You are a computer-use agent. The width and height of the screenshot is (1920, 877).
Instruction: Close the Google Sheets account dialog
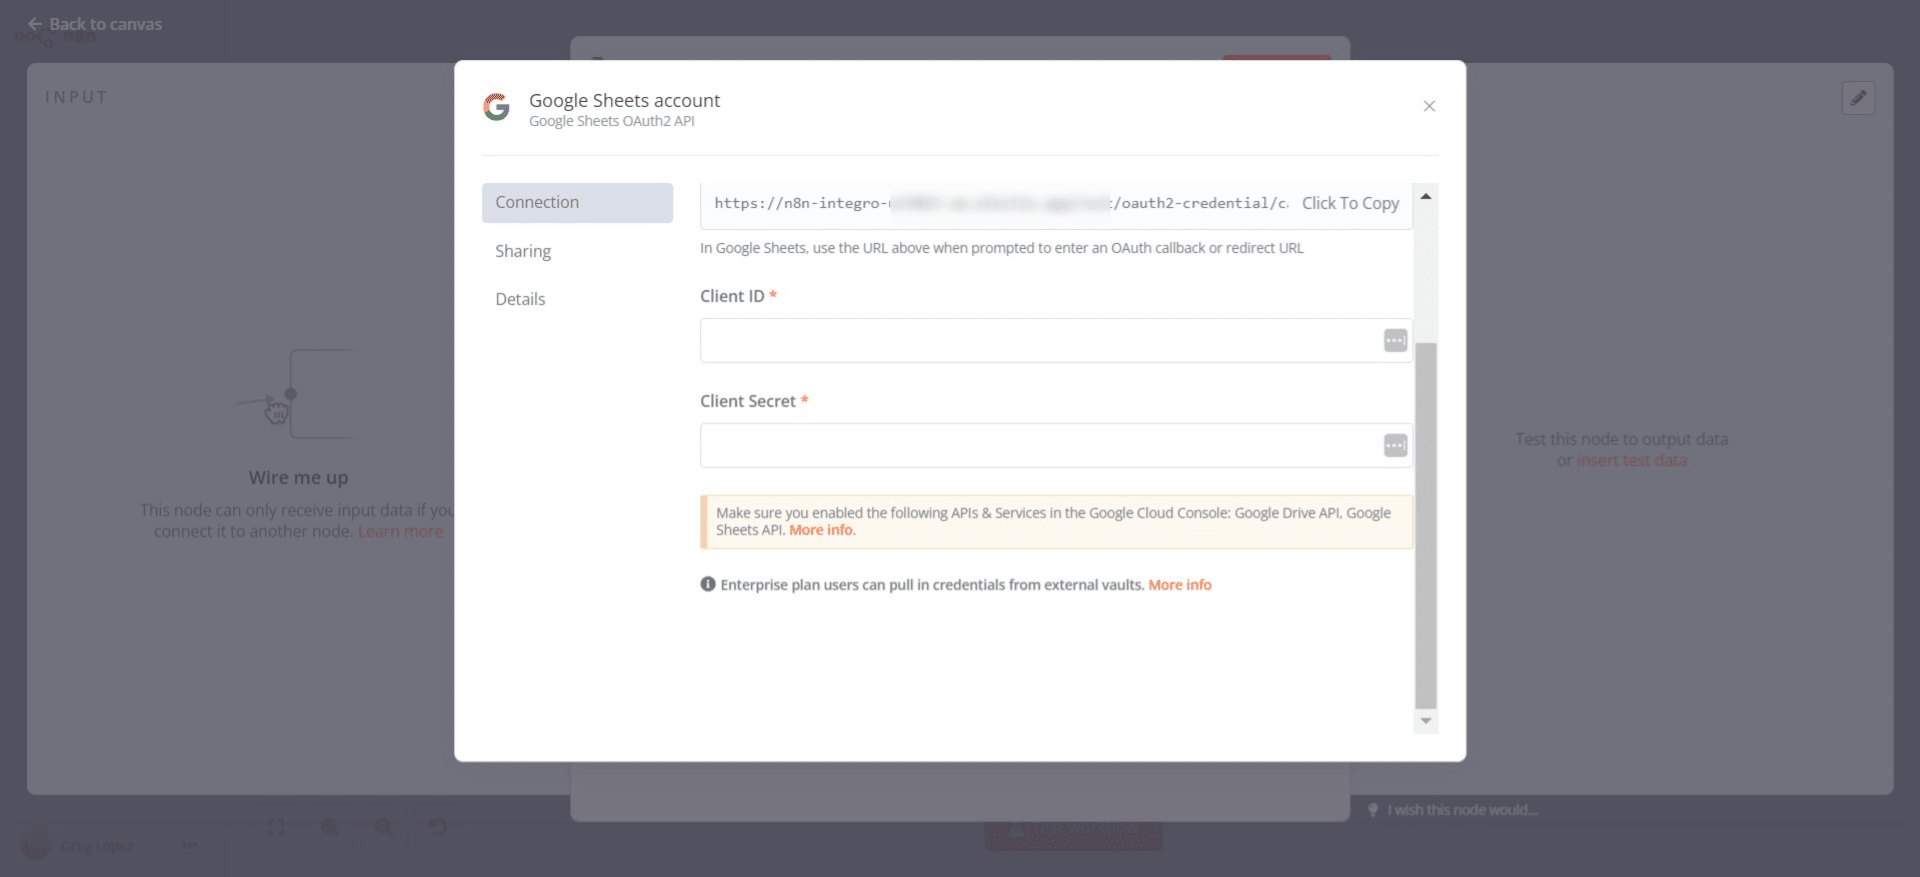[x=1429, y=106]
